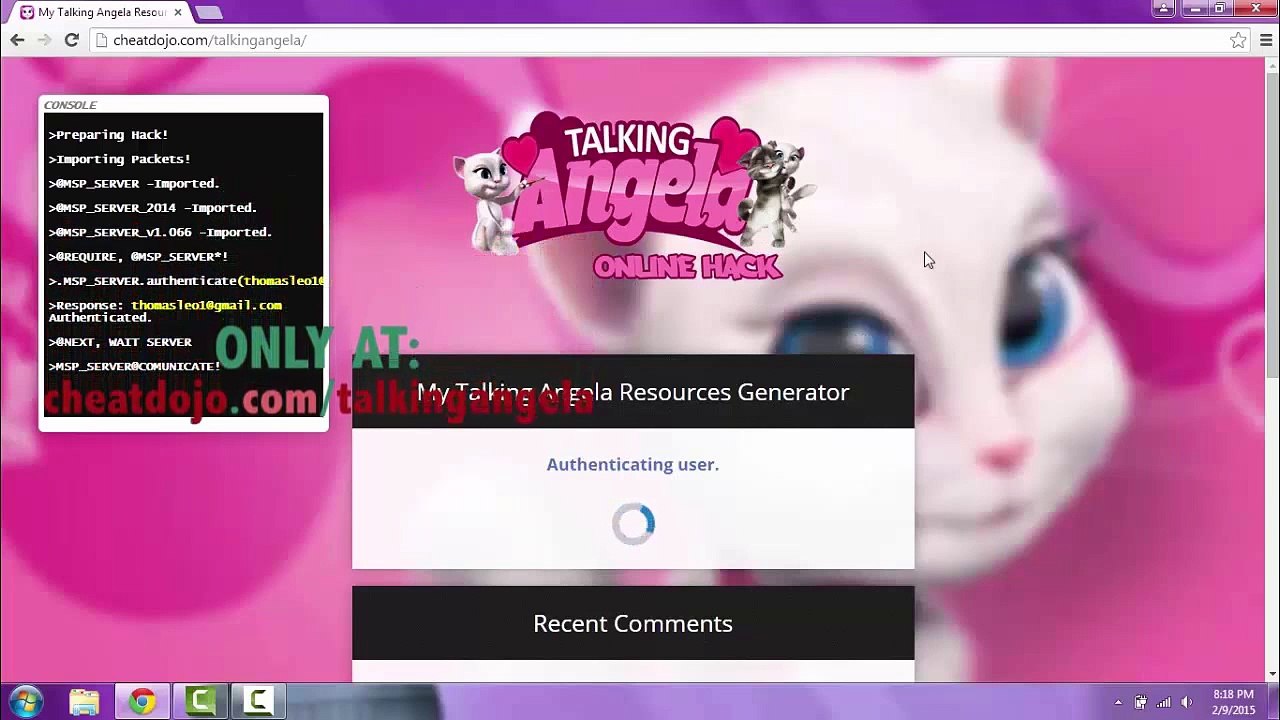Screen dimensions: 1280x720
Task: Show hidden system tray icons
Action: (x=1118, y=702)
